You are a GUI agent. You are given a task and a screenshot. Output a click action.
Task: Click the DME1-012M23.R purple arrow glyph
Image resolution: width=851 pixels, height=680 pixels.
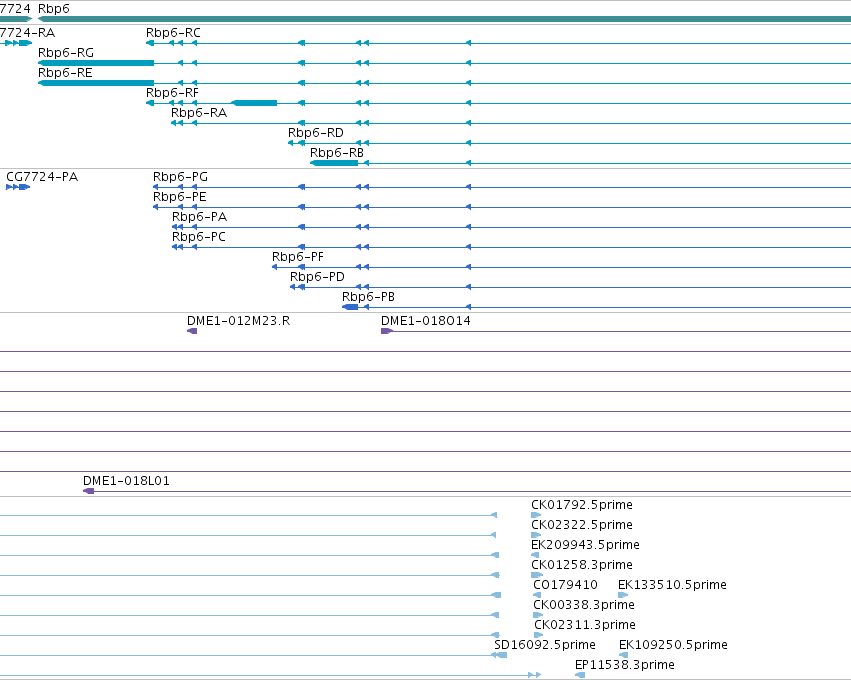(192, 331)
